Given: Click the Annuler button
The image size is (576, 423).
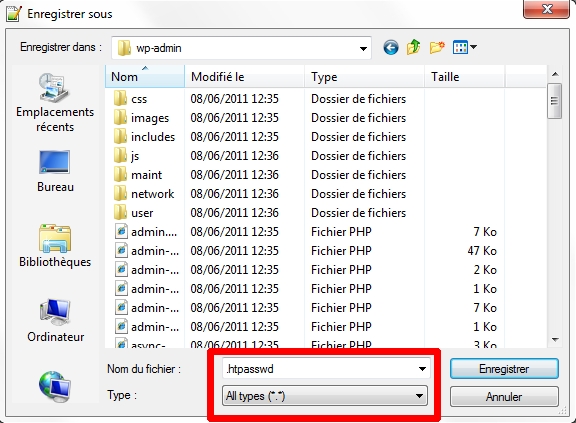Looking at the screenshot, I should pos(504,397).
